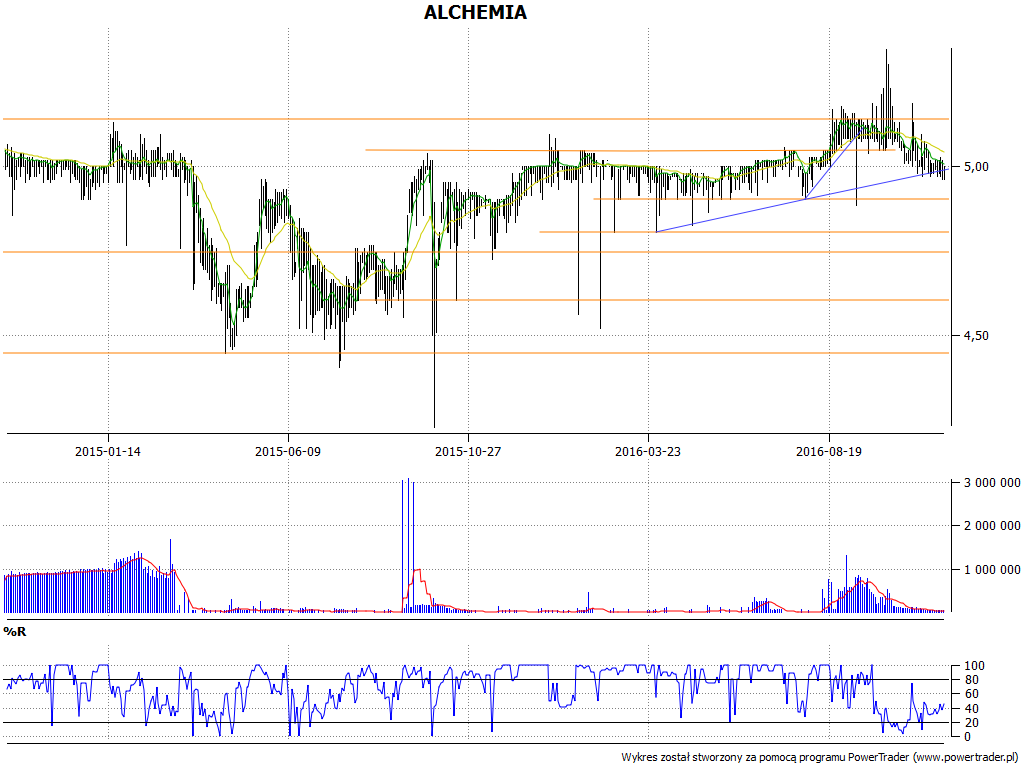Click the 20 level on %R axis
1024x768 pixels.
972,722
